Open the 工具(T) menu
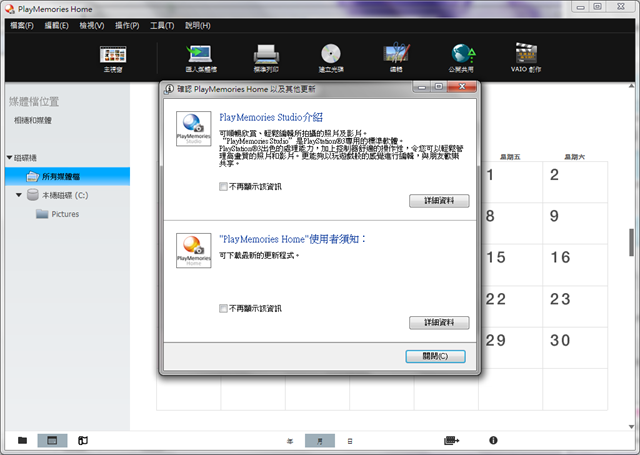640x455 pixels. coord(162,26)
